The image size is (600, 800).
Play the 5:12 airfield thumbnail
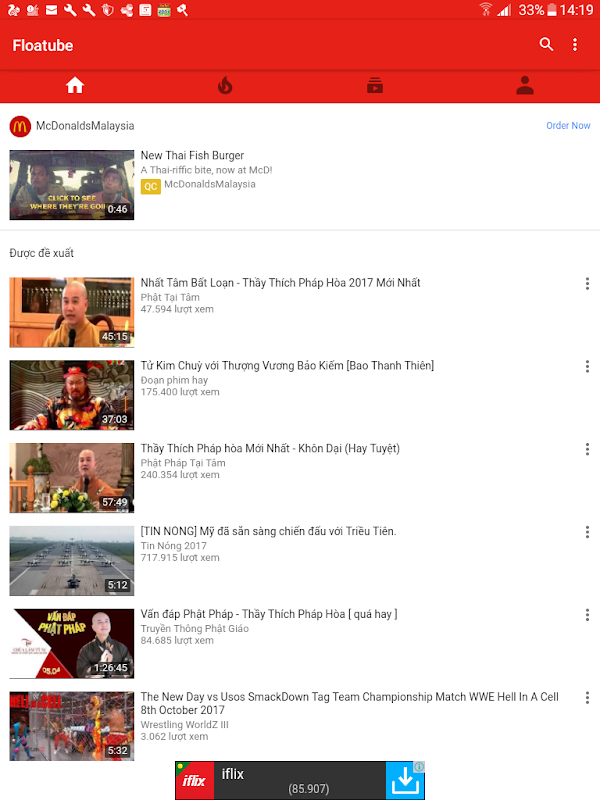pos(72,561)
